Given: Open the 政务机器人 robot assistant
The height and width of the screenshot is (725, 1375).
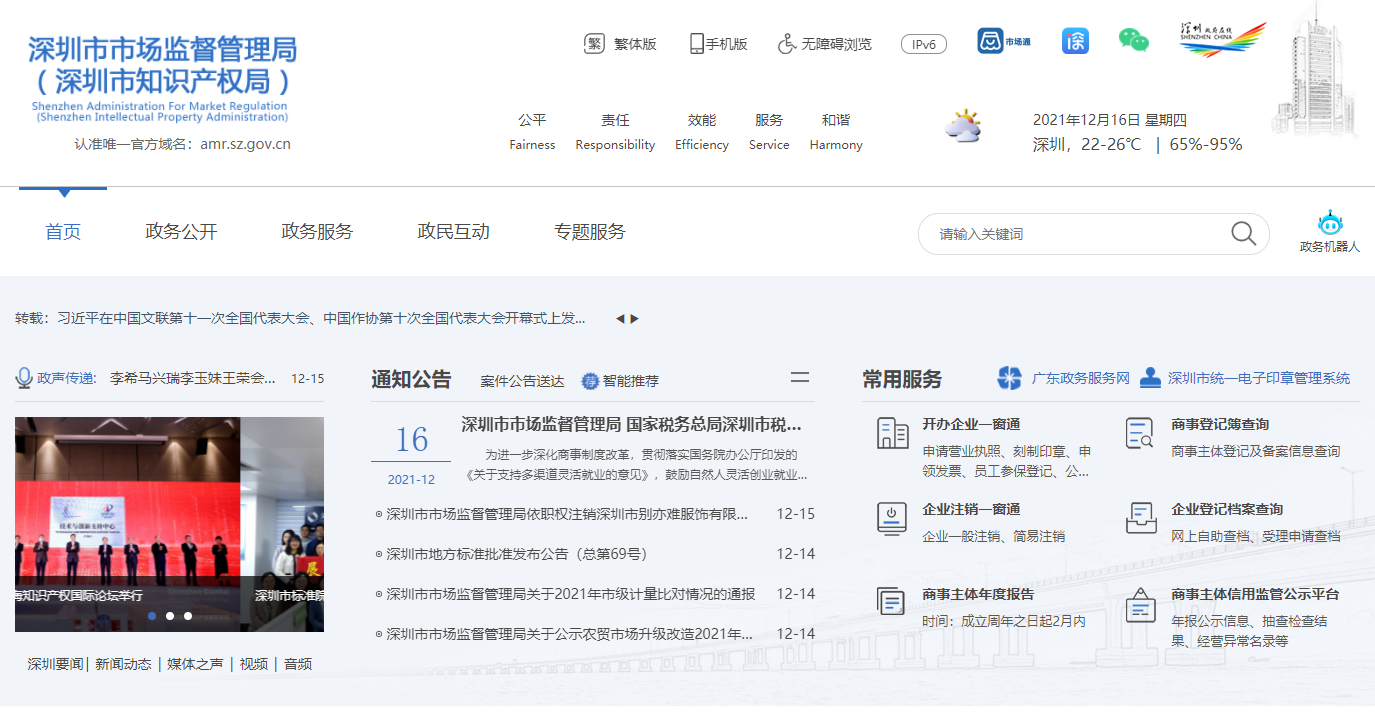Looking at the screenshot, I should (1329, 225).
